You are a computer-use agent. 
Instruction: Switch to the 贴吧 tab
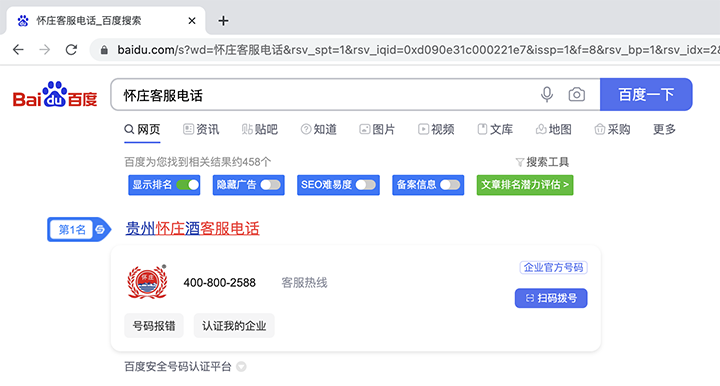coord(260,129)
